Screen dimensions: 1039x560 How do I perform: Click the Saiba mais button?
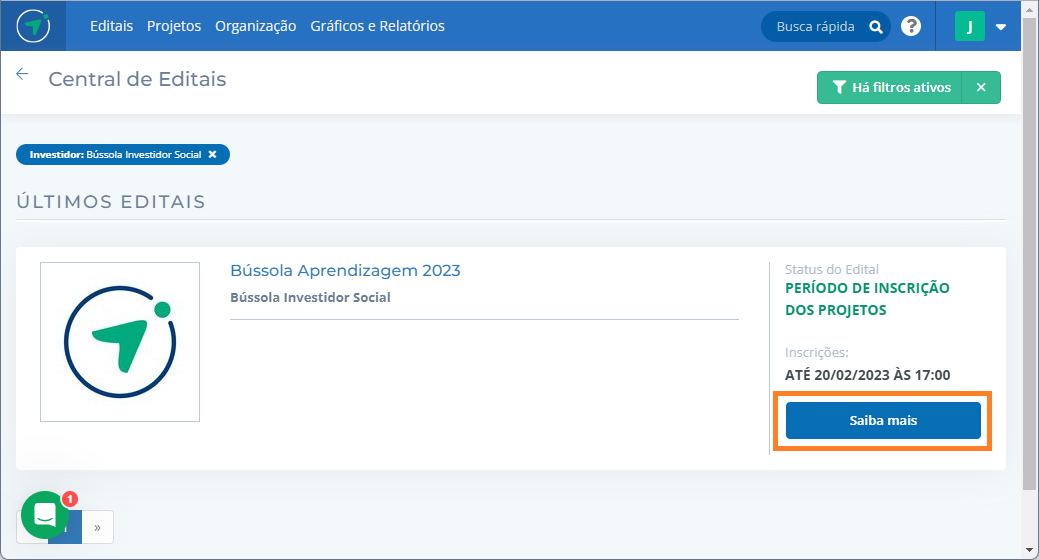[x=883, y=420]
